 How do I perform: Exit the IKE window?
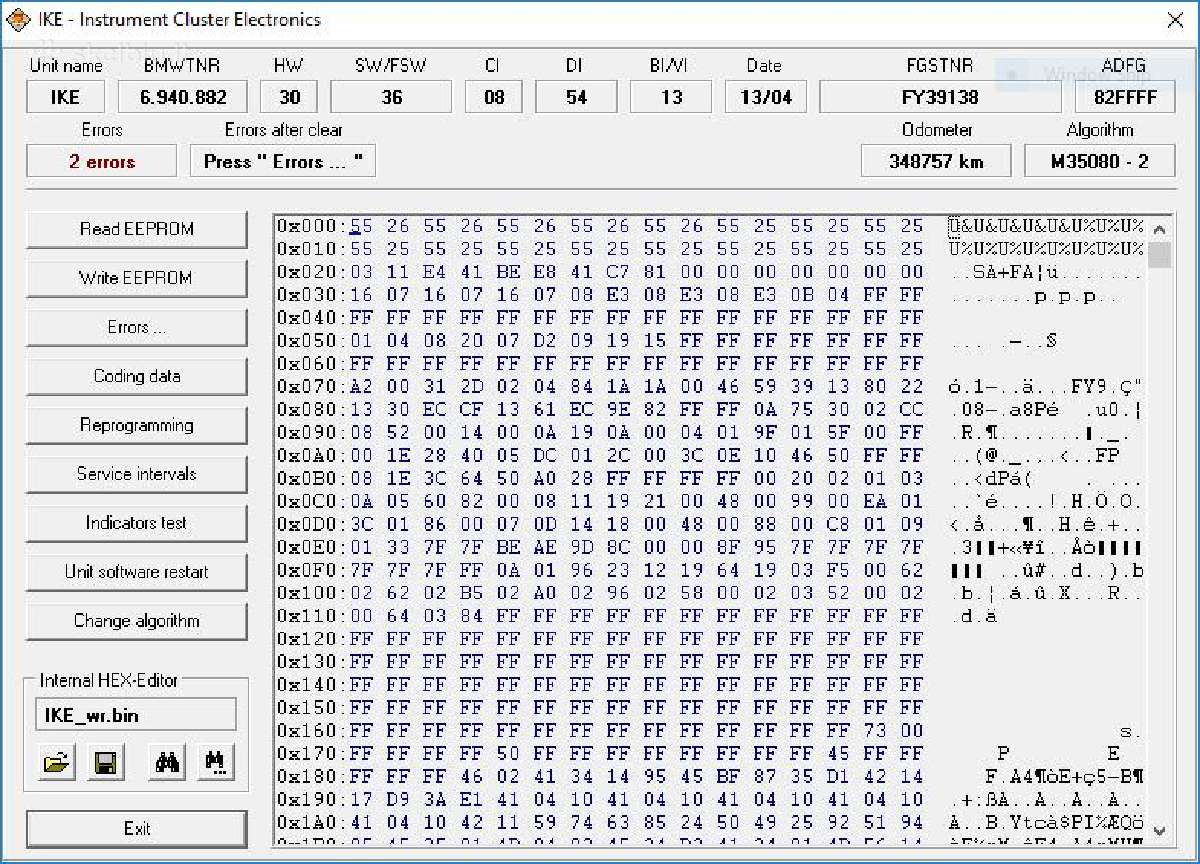[136, 828]
